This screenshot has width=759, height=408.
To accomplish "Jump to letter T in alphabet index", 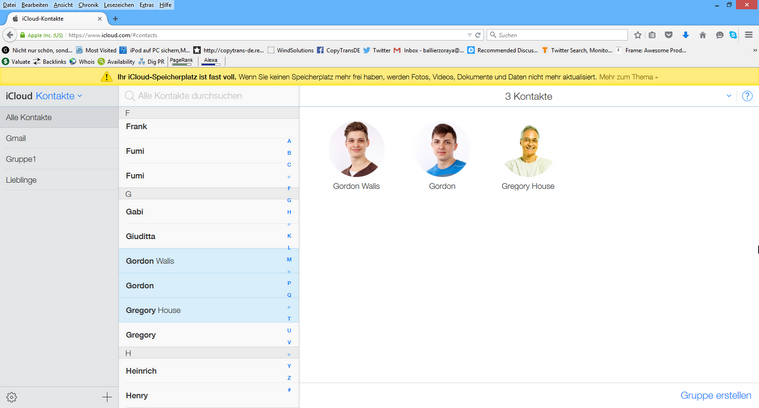I will pyautogui.click(x=289, y=318).
